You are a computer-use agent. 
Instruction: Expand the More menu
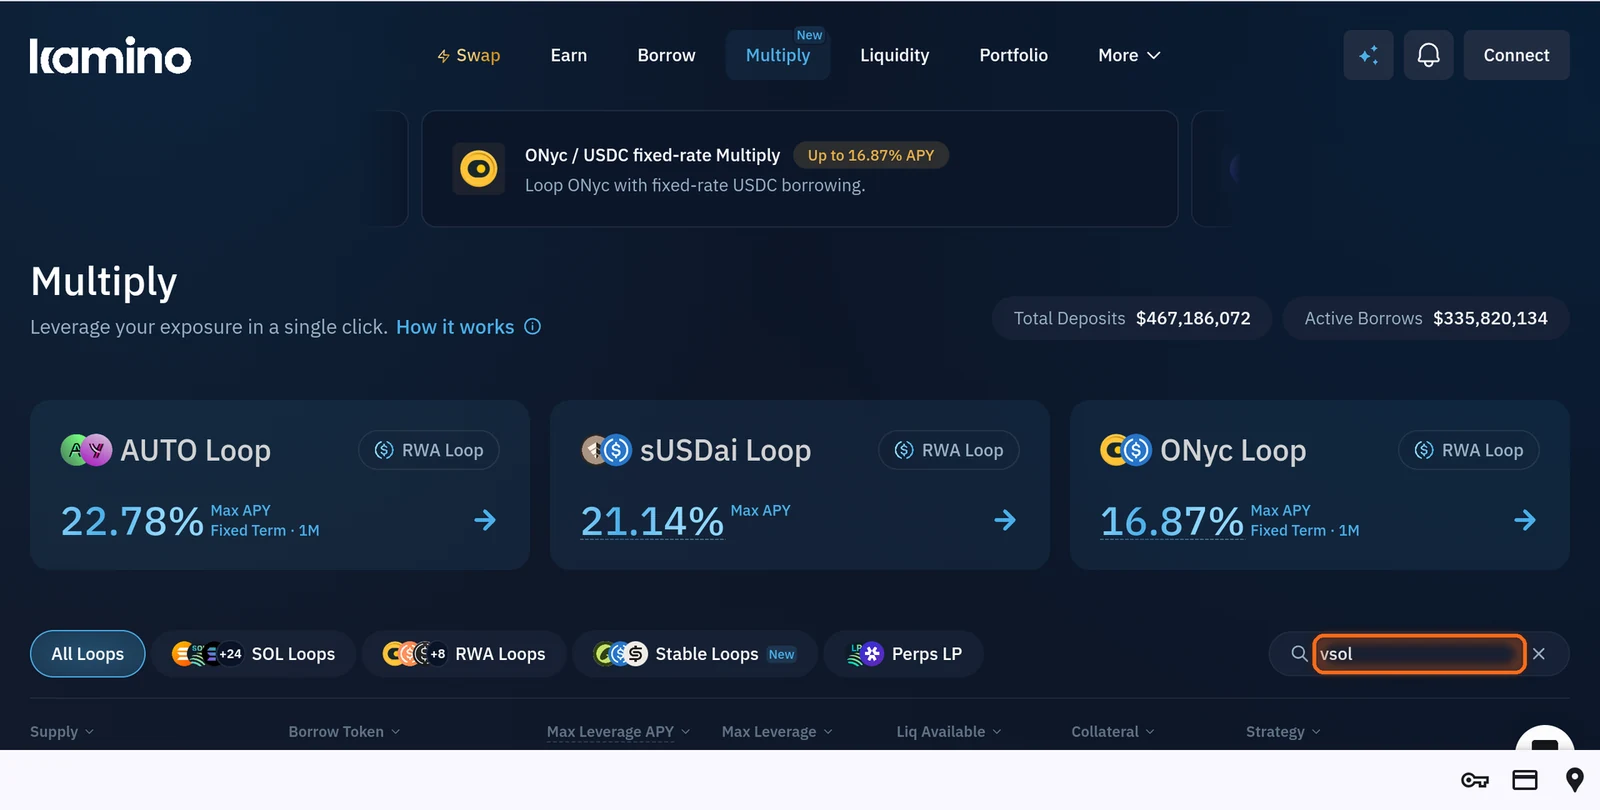[x=1129, y=55]
